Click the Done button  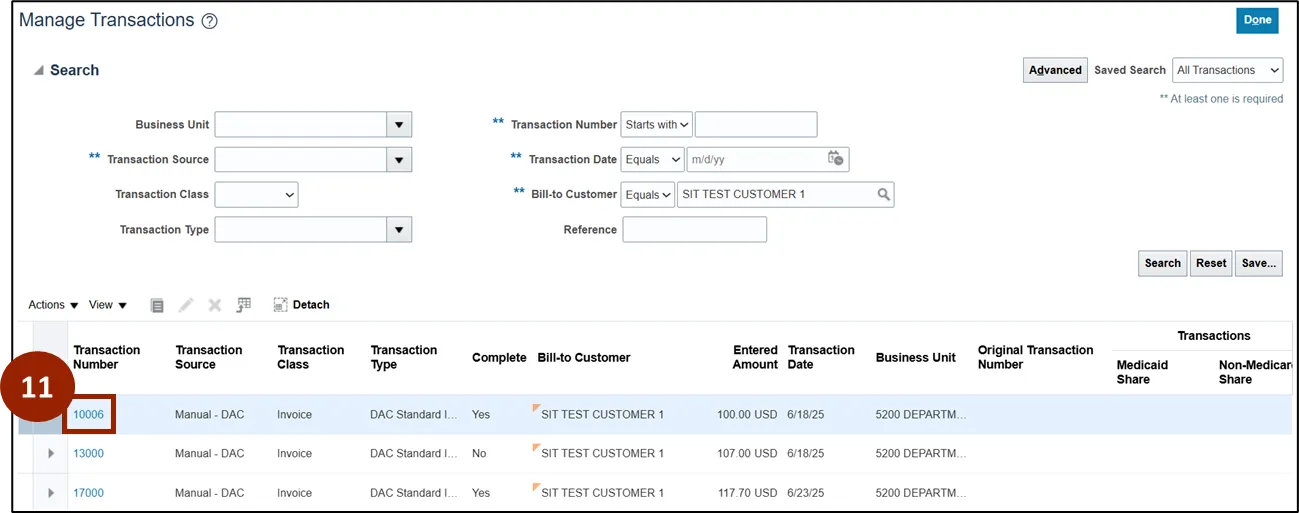click(1257, 20)
